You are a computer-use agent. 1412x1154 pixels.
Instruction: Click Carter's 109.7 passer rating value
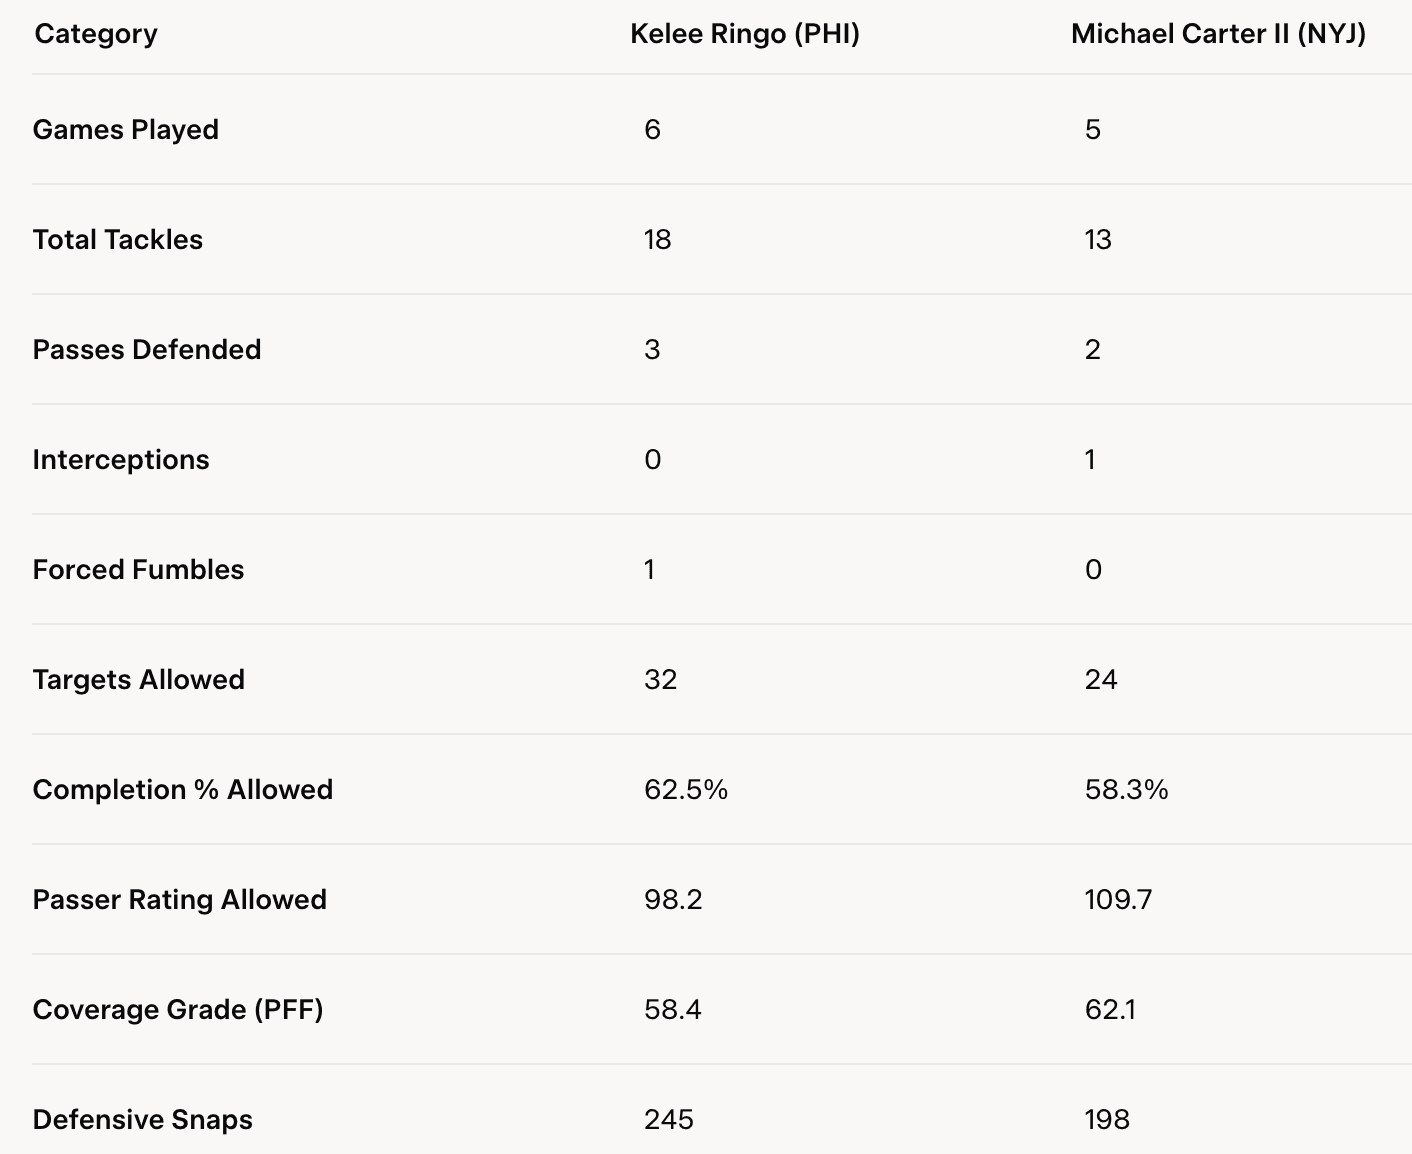1118,900
